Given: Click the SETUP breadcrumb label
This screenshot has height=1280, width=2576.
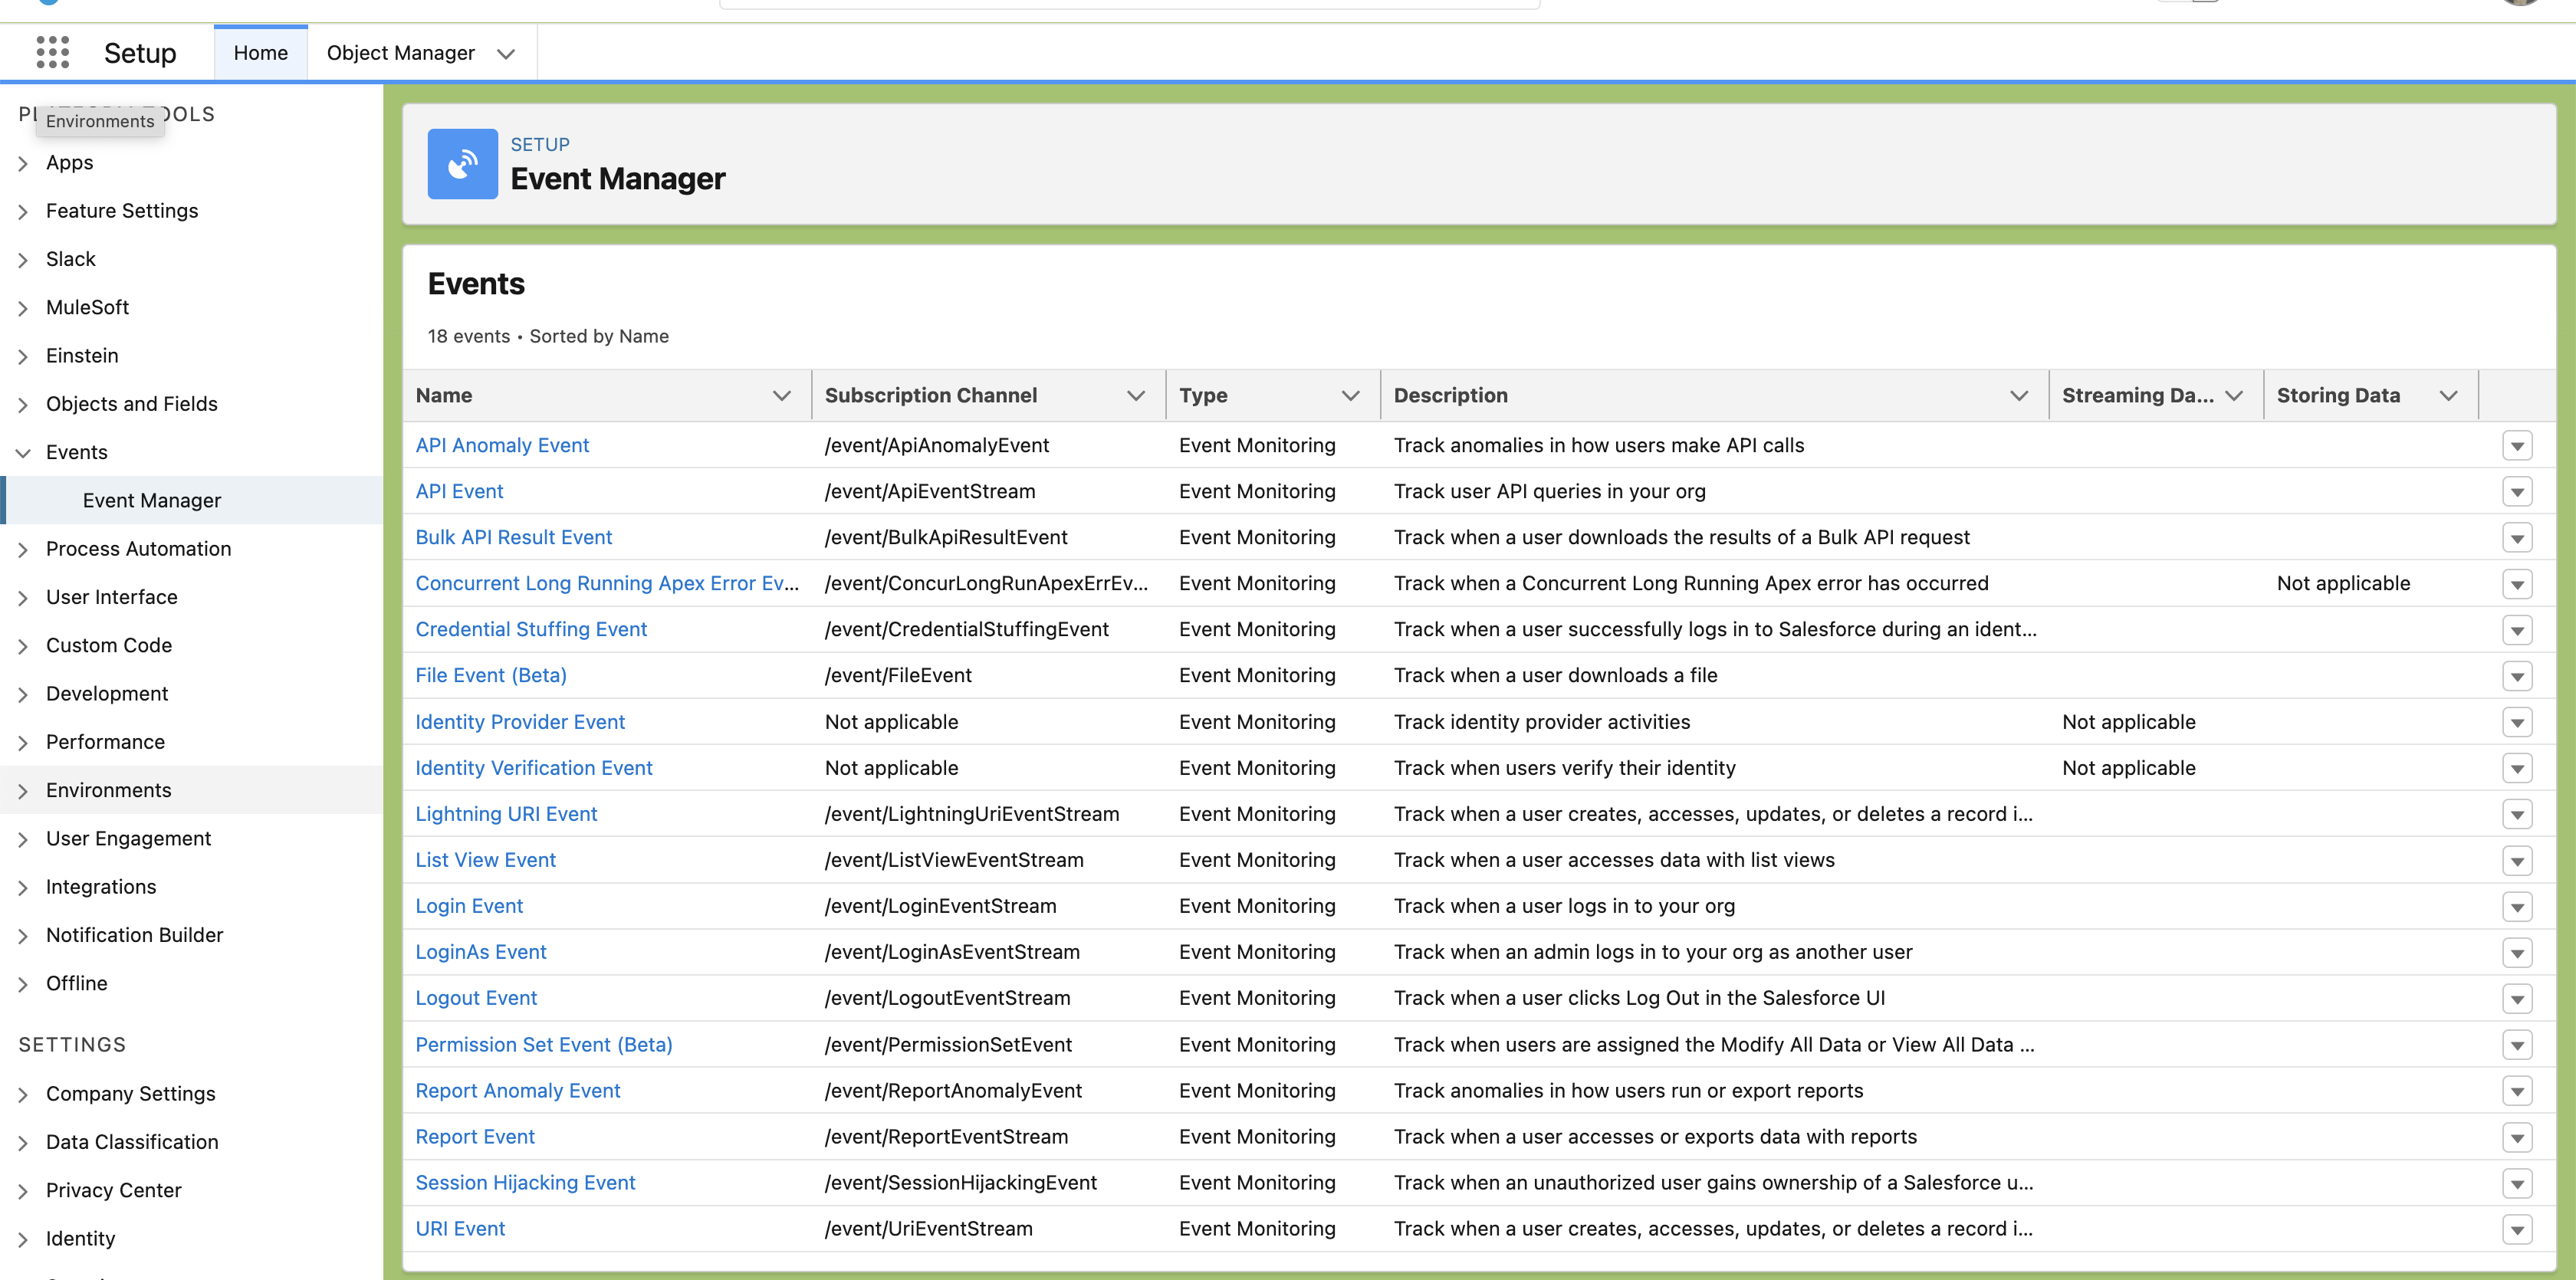Looking at the screenshot, I should click(540, 144).
